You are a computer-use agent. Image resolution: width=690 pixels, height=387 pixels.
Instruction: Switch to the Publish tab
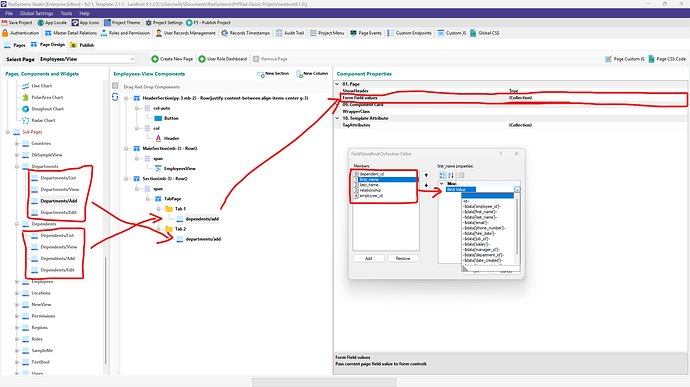tap(82, 45)
